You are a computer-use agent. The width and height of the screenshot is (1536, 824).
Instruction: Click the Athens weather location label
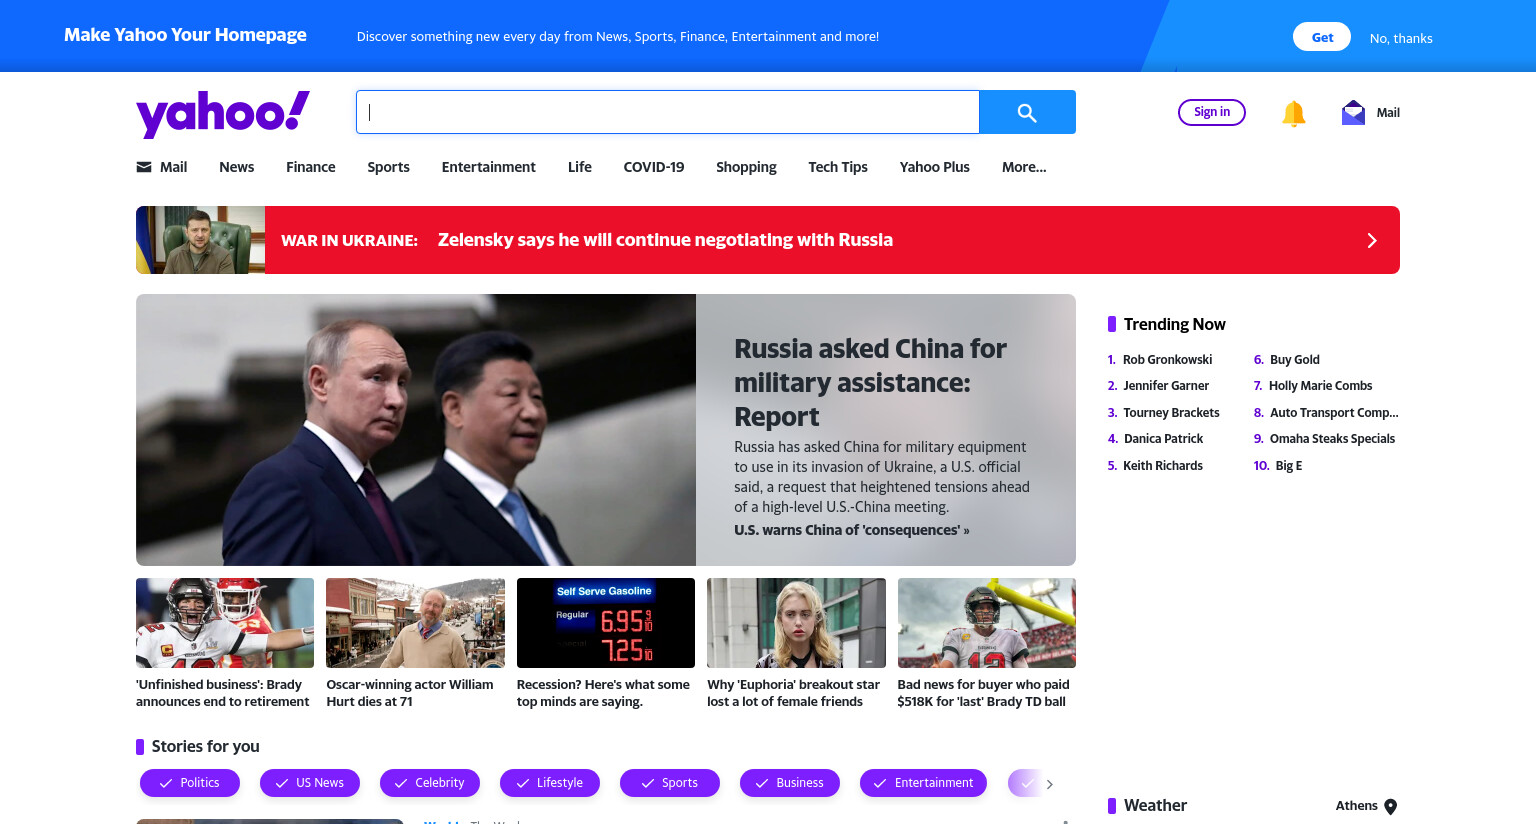(1356, 806)
